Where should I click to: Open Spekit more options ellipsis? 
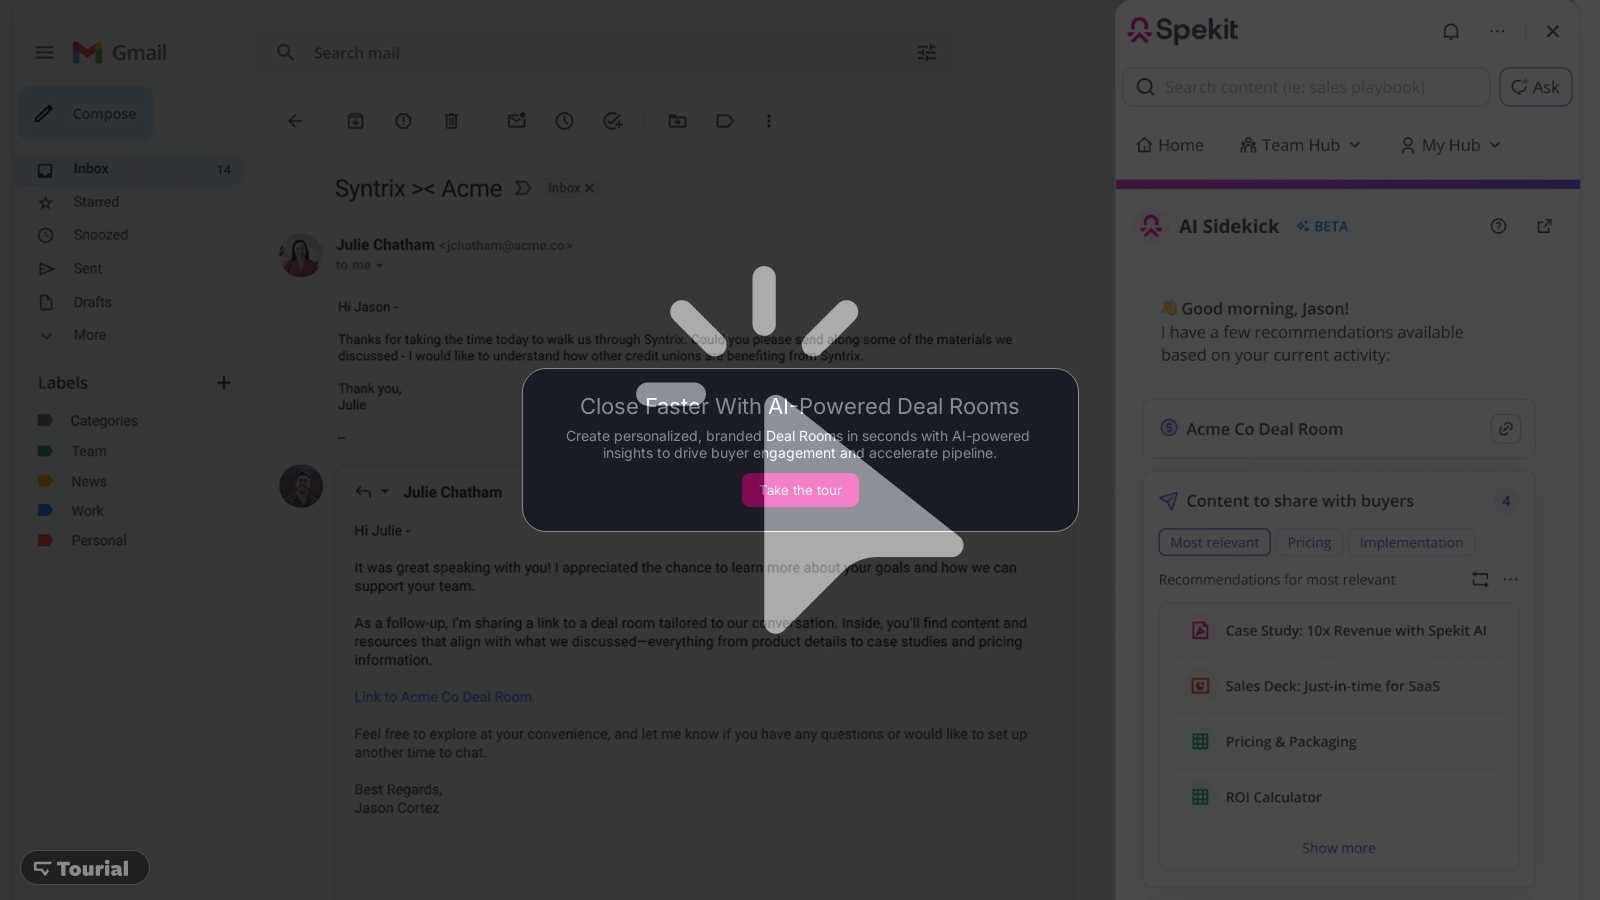point(1497,31)
